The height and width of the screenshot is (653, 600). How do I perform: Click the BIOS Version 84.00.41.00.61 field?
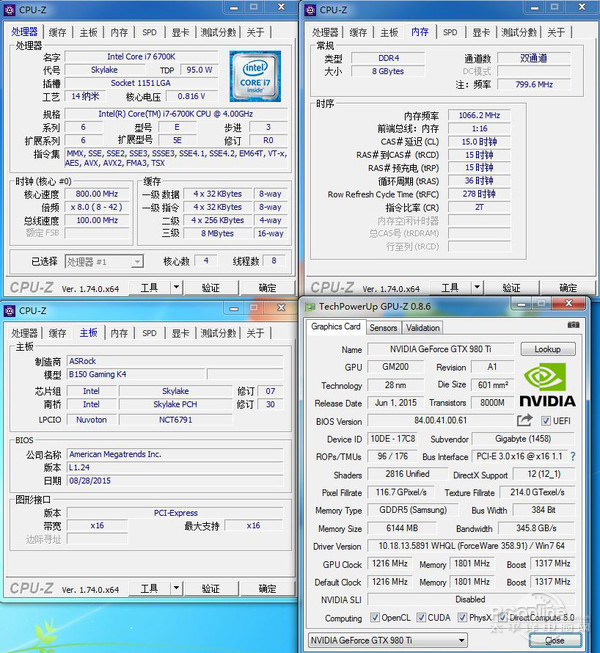(x=441, y=421)
